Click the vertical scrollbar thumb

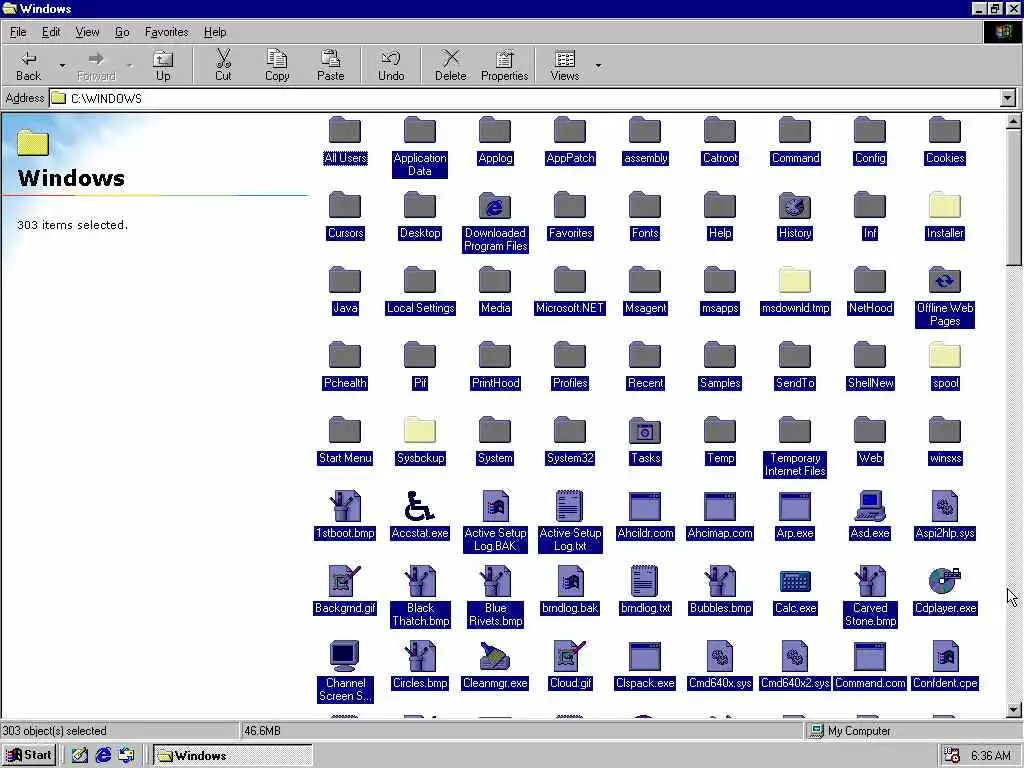pos(1014,197)
